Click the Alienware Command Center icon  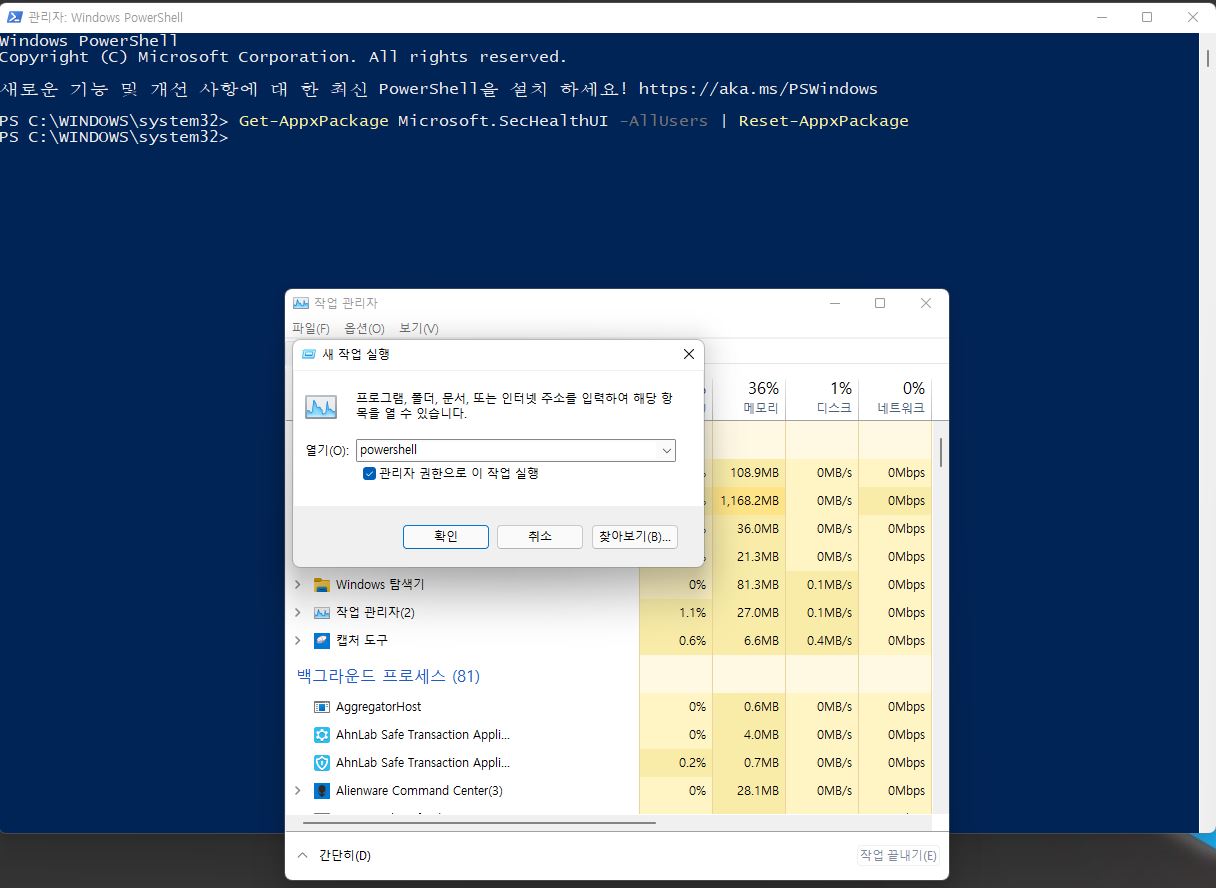(x=322, y=791)
